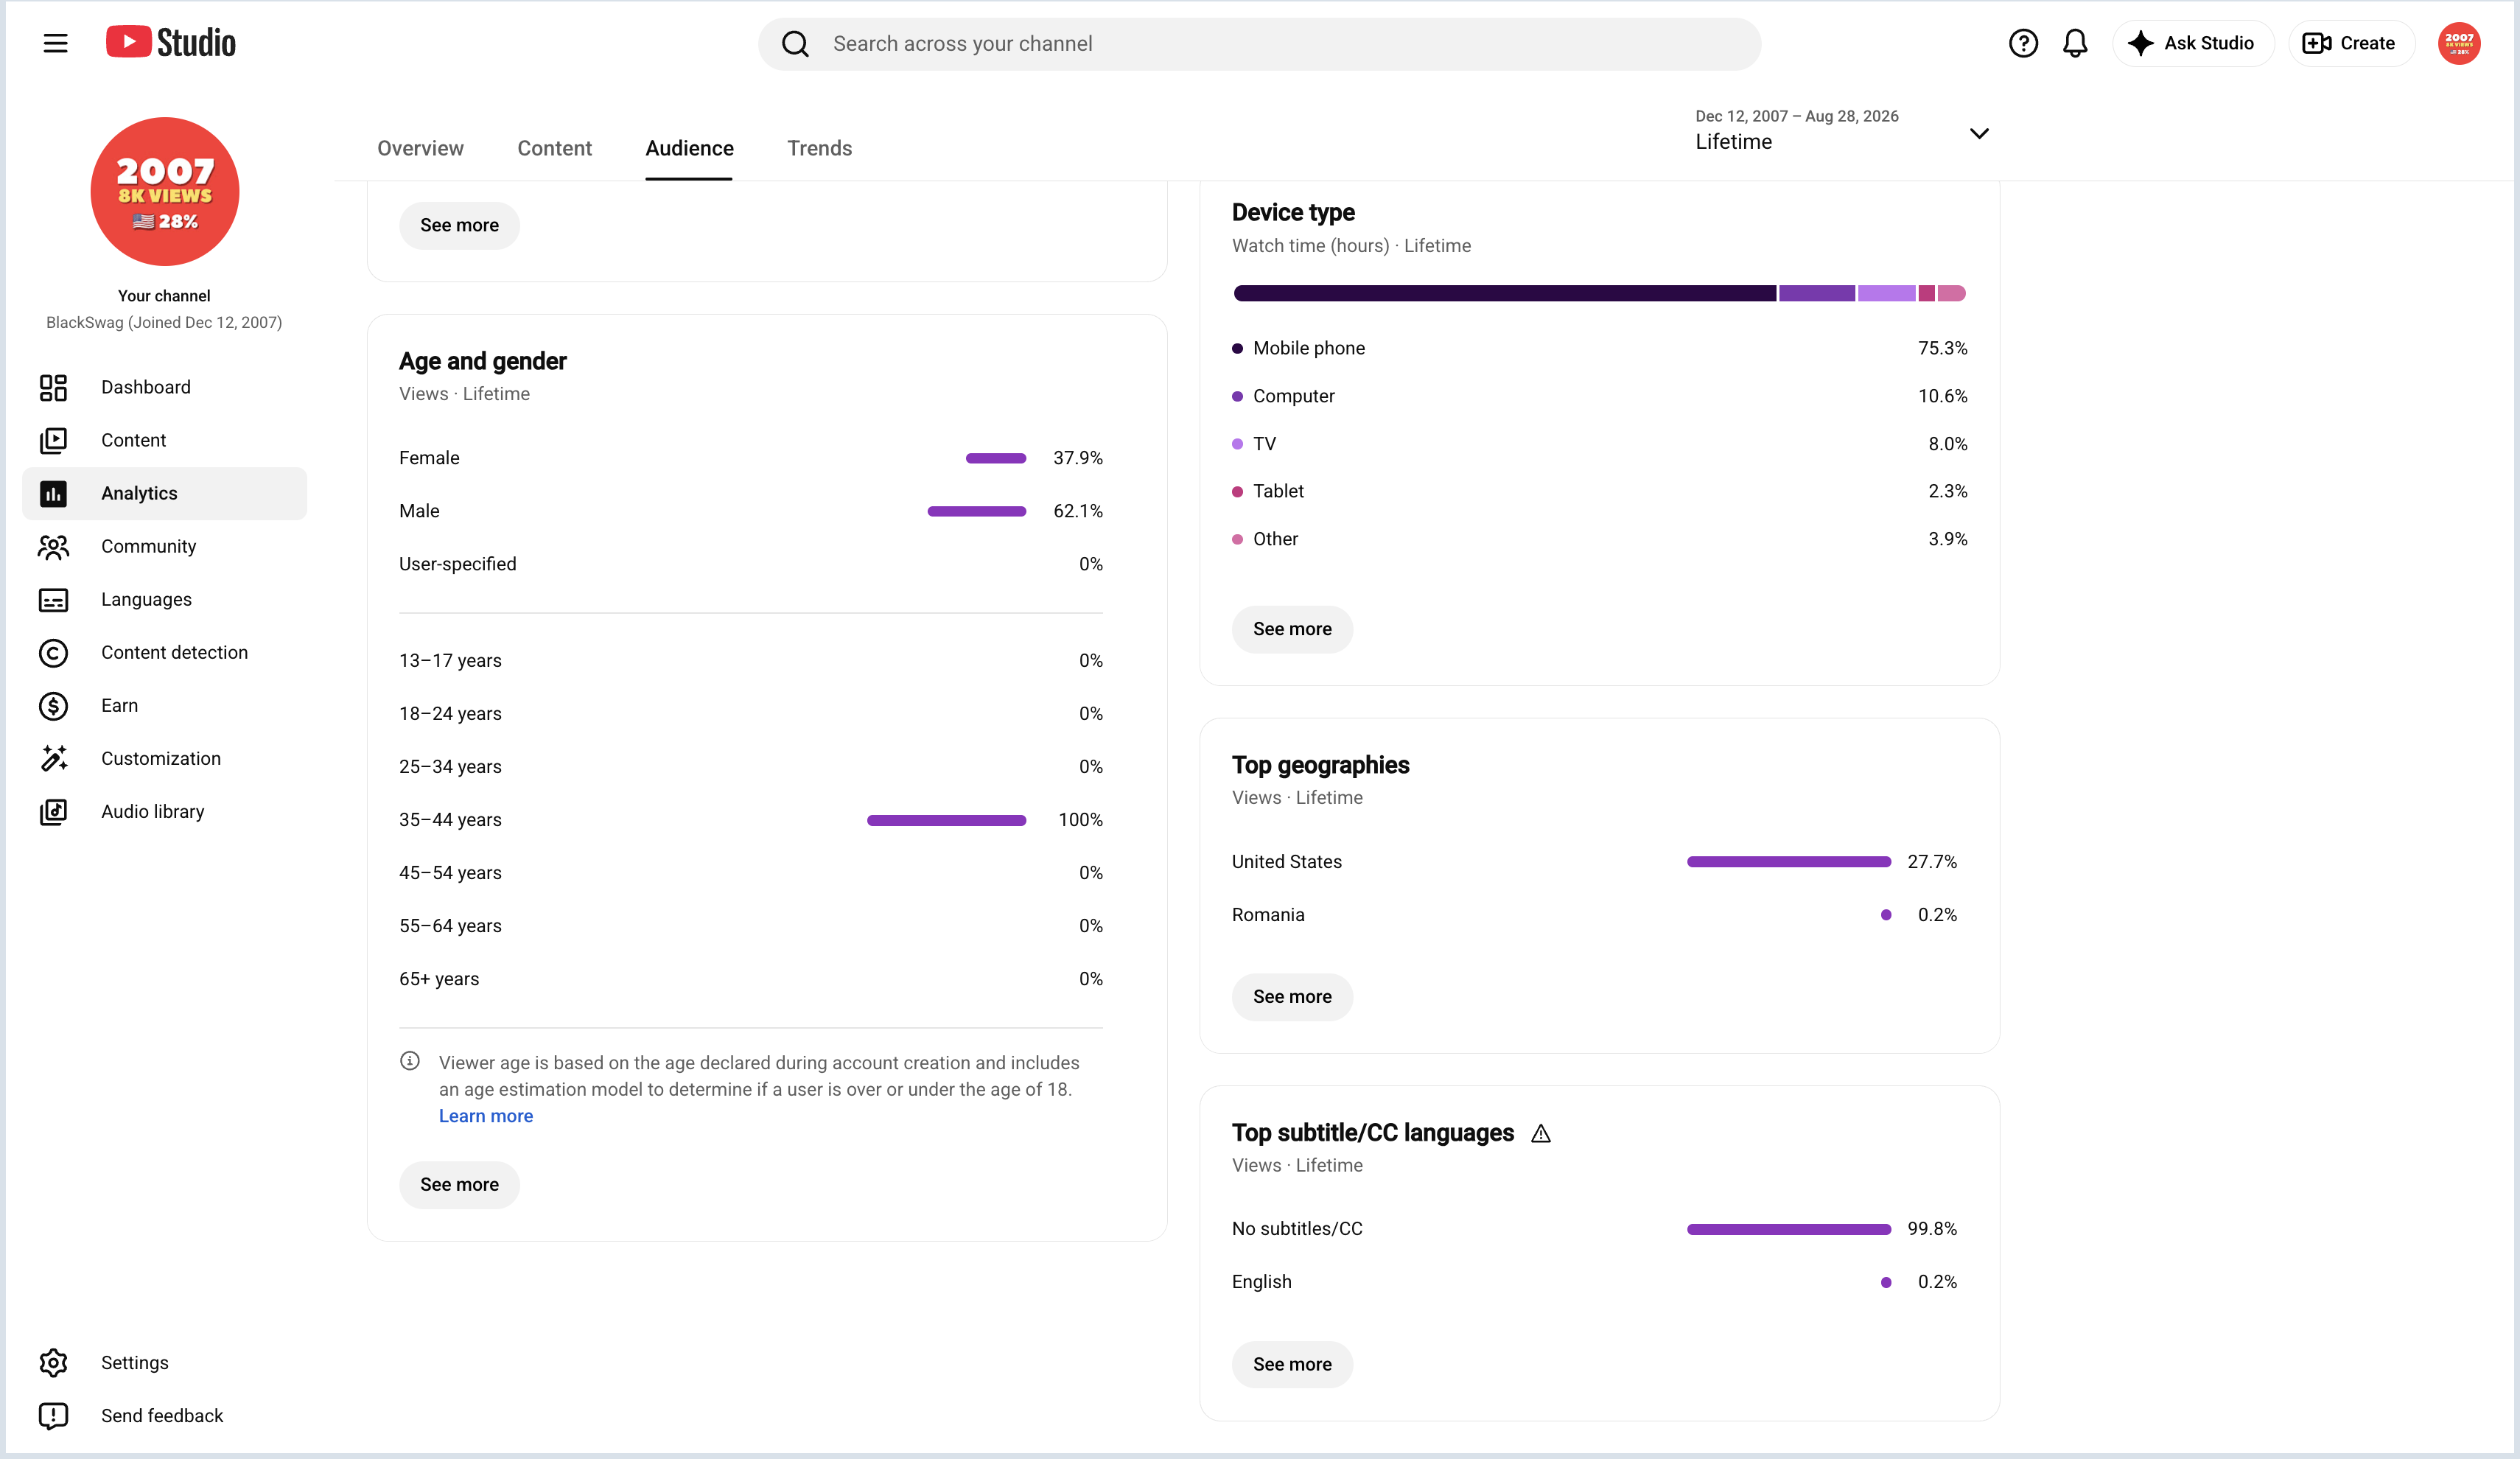Screen dimensions: 2520x1459
Task: Open the notifications bell
Action: [x=2075, y=43]
